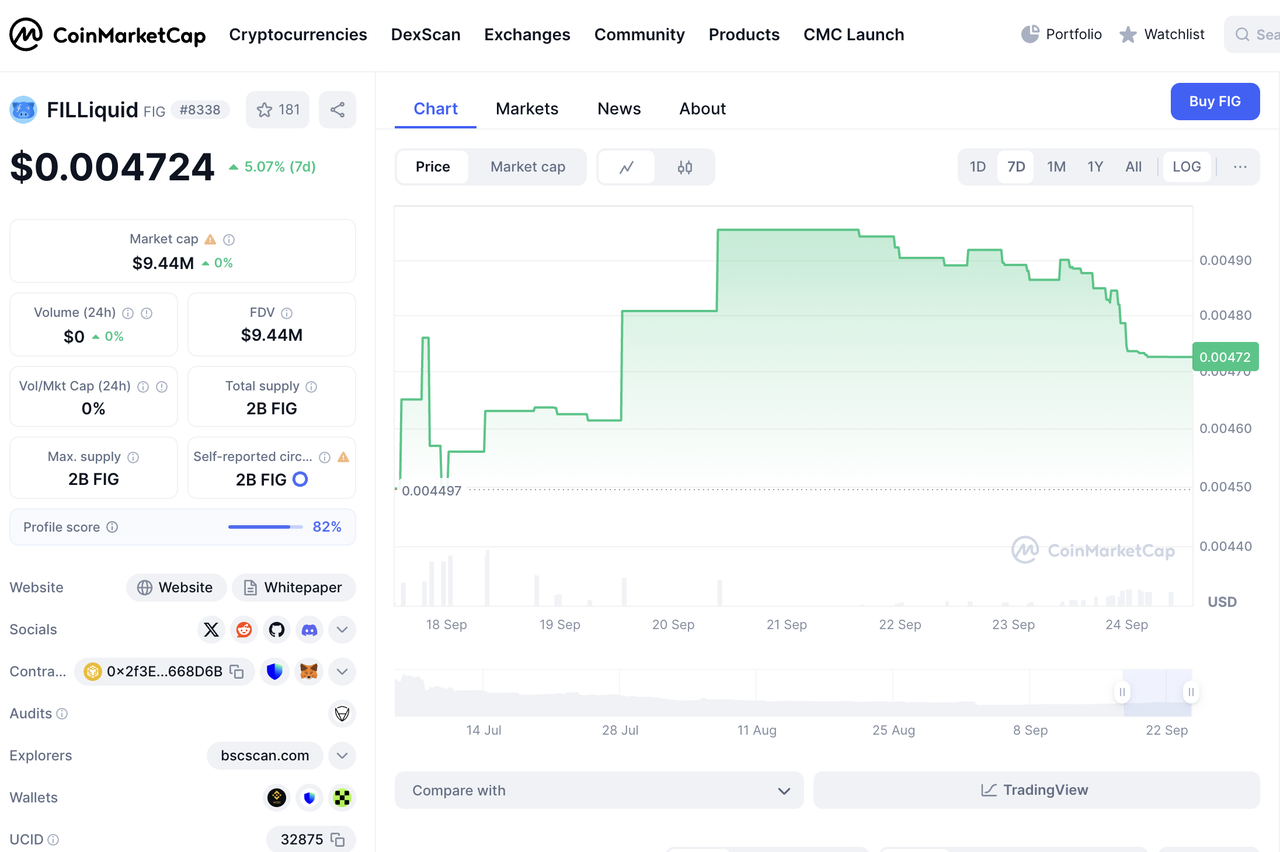Click the UCID info icon
1280x852 pixels.
(x=53, y=840)
